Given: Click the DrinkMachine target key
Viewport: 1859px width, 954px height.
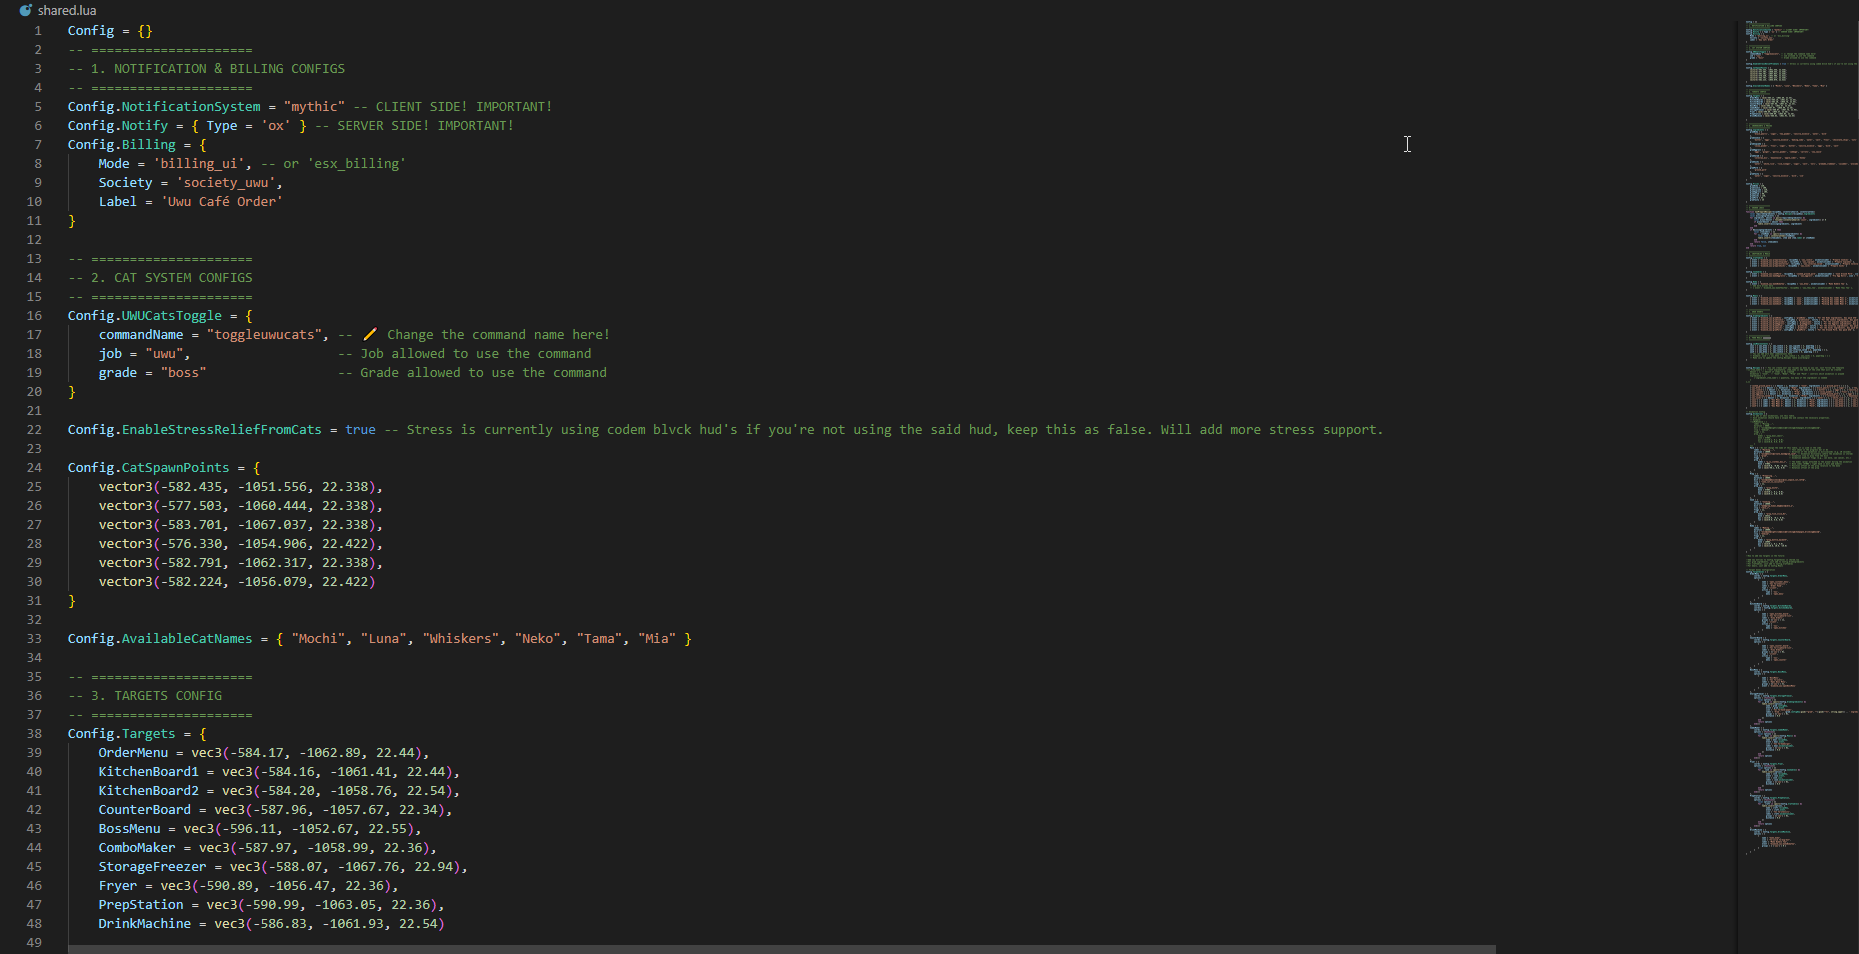Looking at the screenshot, I should click(144, 924).
